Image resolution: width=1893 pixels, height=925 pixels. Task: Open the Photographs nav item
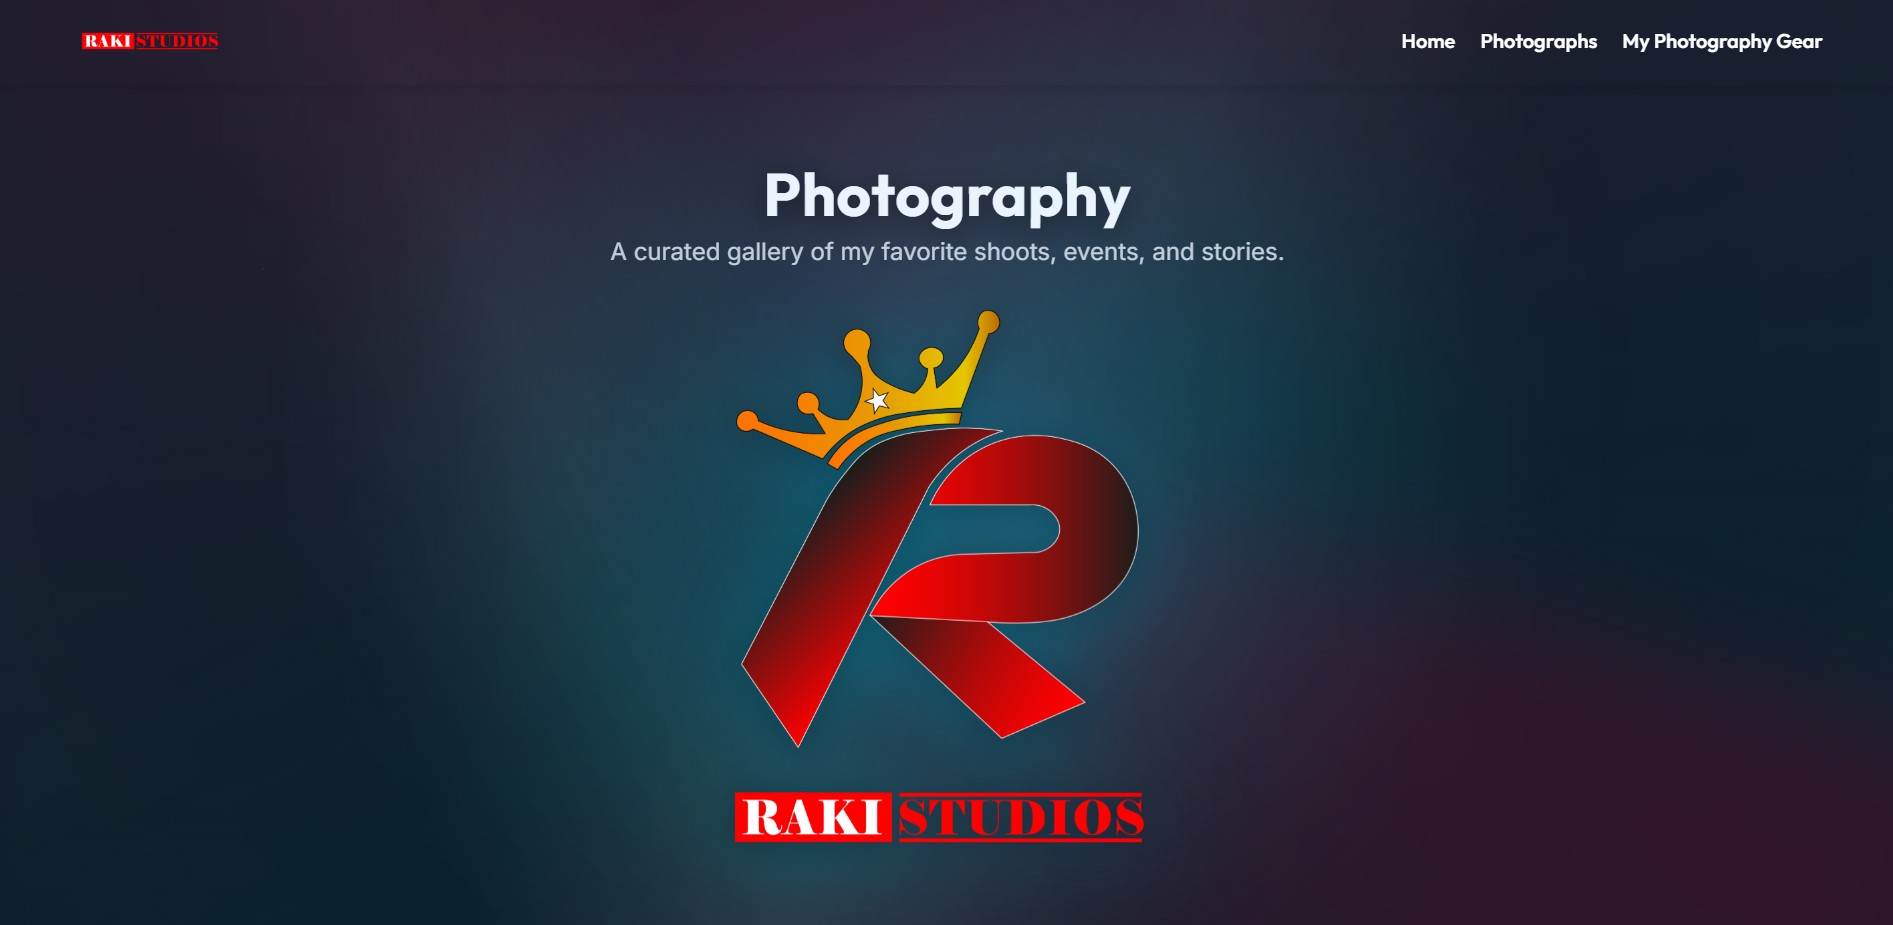[x=1538, y=41]
